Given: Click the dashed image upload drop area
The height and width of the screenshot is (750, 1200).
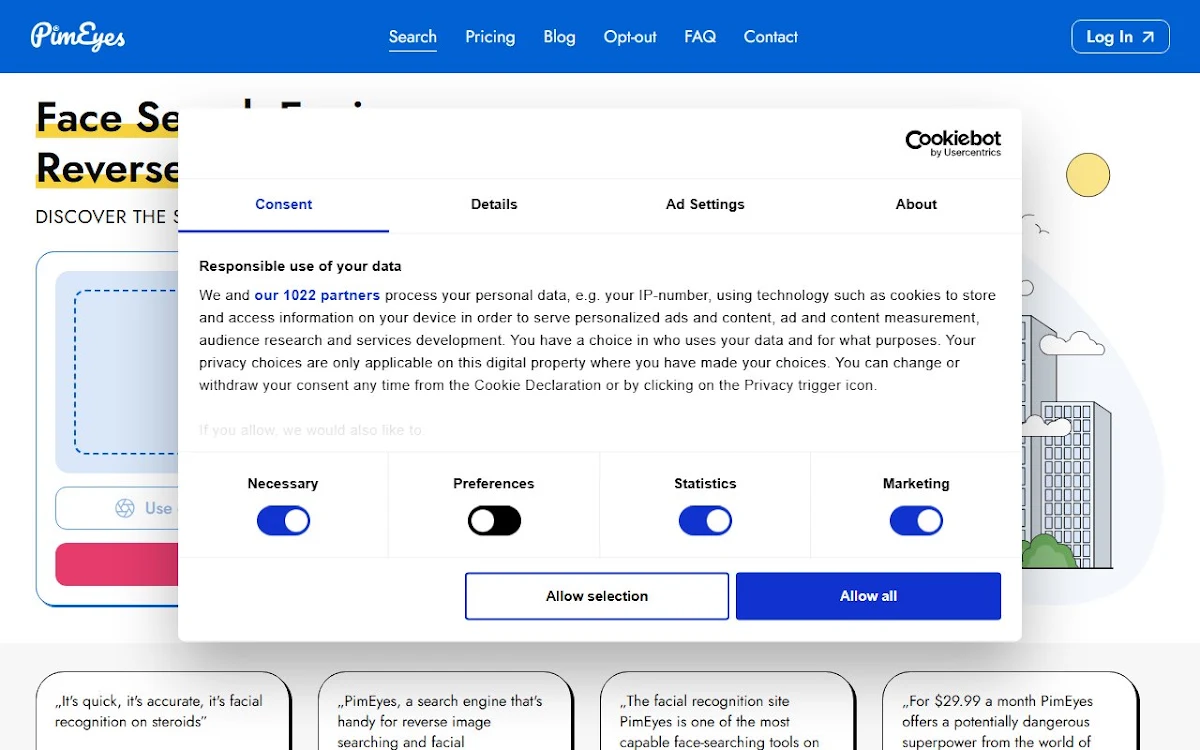Looking at the screenshot, I should click(126, 372).
